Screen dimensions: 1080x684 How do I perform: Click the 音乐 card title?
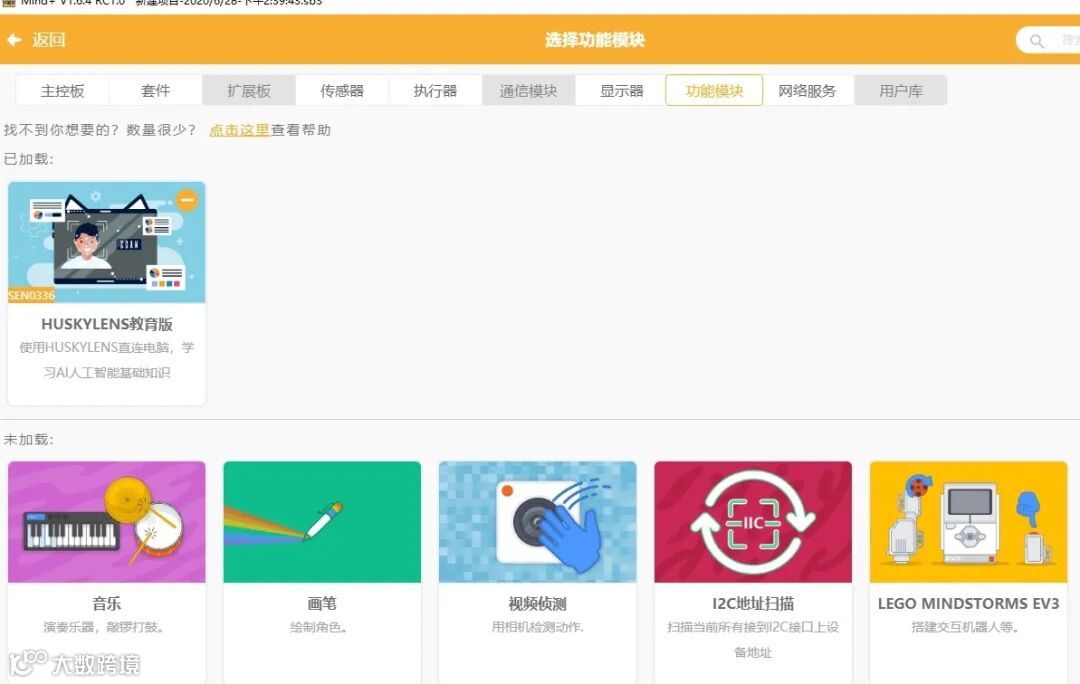[107, 603]
